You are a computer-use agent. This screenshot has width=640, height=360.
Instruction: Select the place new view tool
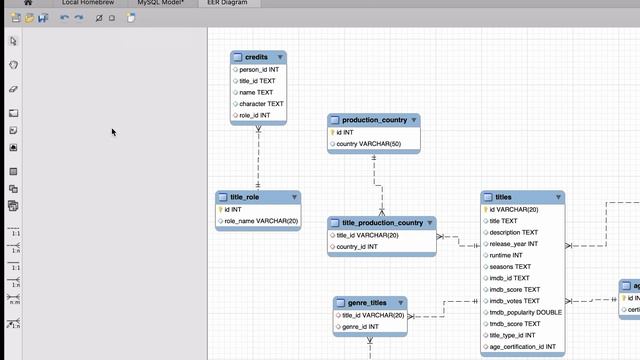point(13,189)
